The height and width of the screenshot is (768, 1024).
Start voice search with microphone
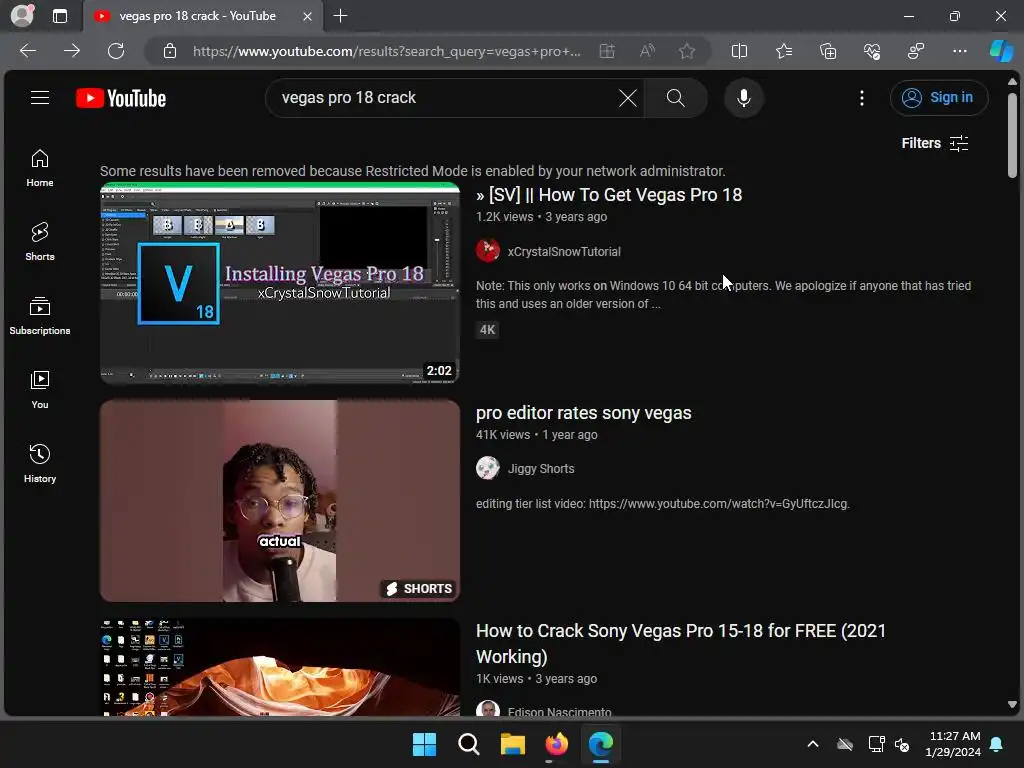point(743,98)
